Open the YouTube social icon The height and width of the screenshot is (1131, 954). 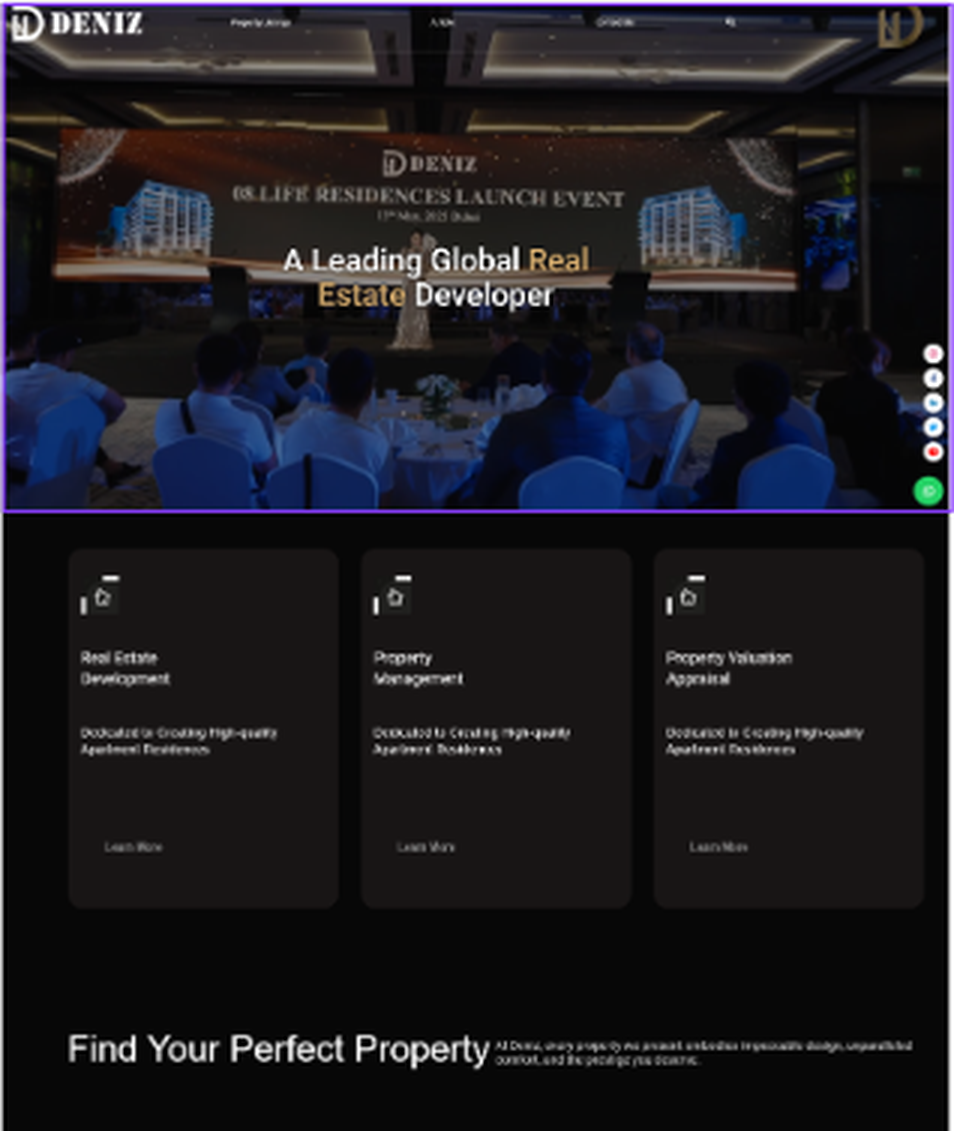pyautogui.click(x=933, y=452)
